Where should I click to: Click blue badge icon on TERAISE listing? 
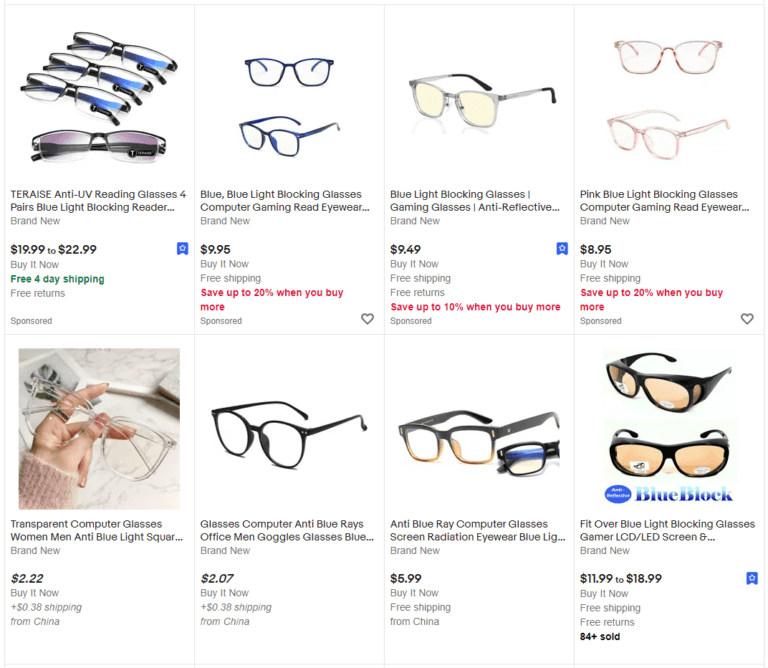tap(182, 249)
